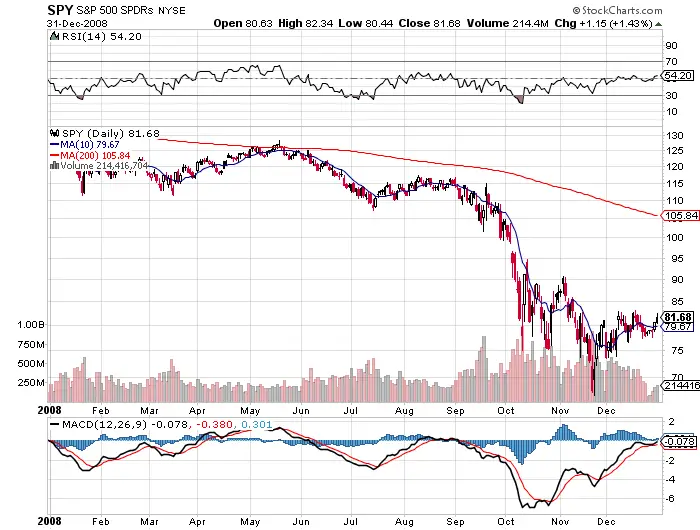The width and height of the screenshot is (700, 530).
Task: Click the 105.84 MA(200) flag on the price axis
Action: click(x=679, y=216)
